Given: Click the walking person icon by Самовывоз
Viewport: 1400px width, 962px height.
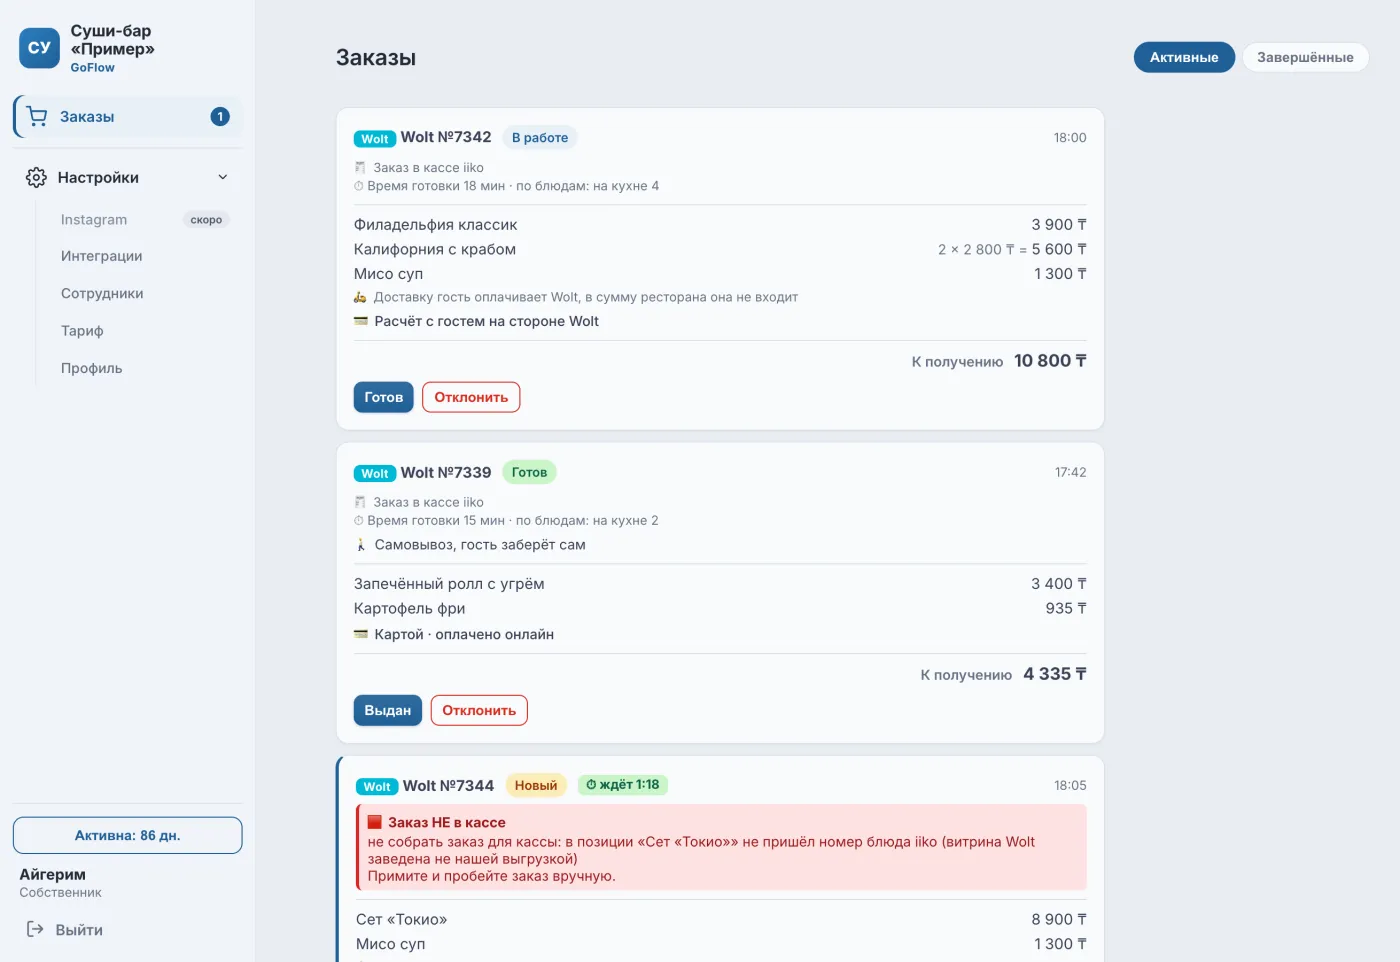Looking at the screenshot, I should point(361,545).
